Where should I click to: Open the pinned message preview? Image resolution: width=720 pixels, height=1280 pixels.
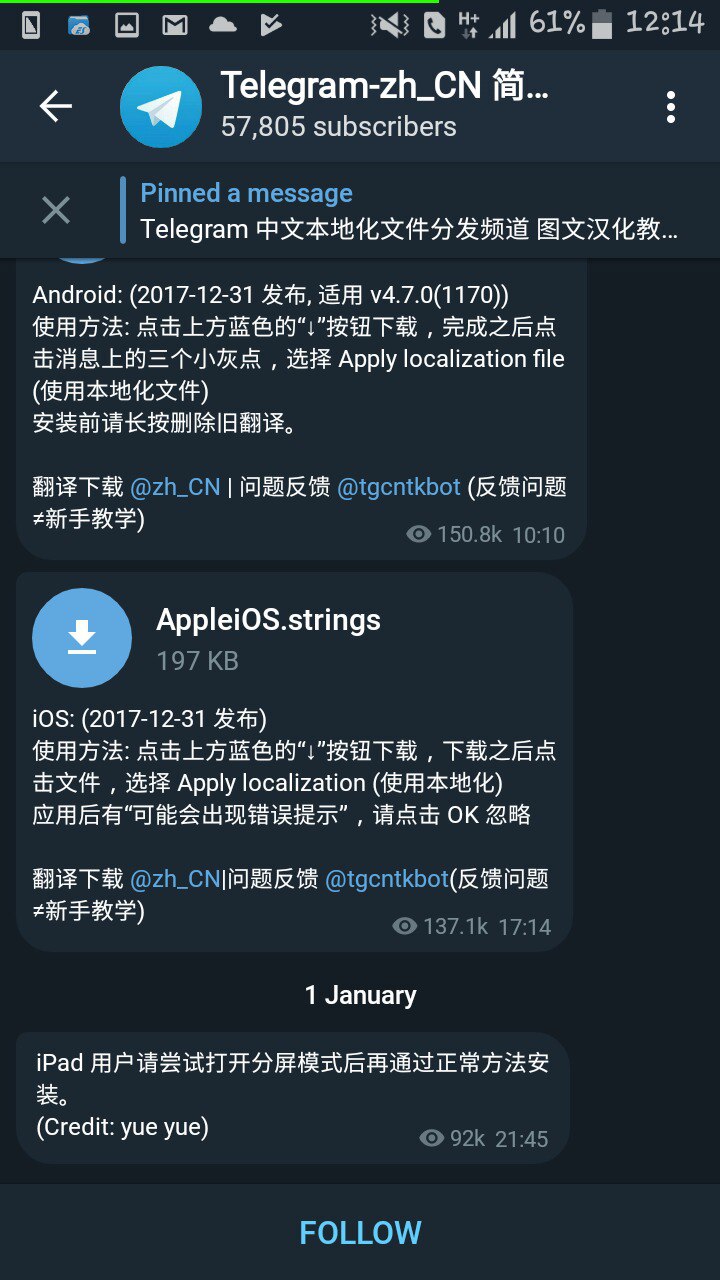[x=410, y=211]
